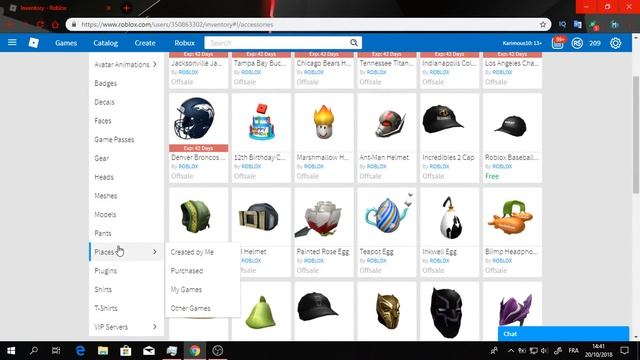
Task: Open Mail app from taskbar
Action: [x=149, y=351]
